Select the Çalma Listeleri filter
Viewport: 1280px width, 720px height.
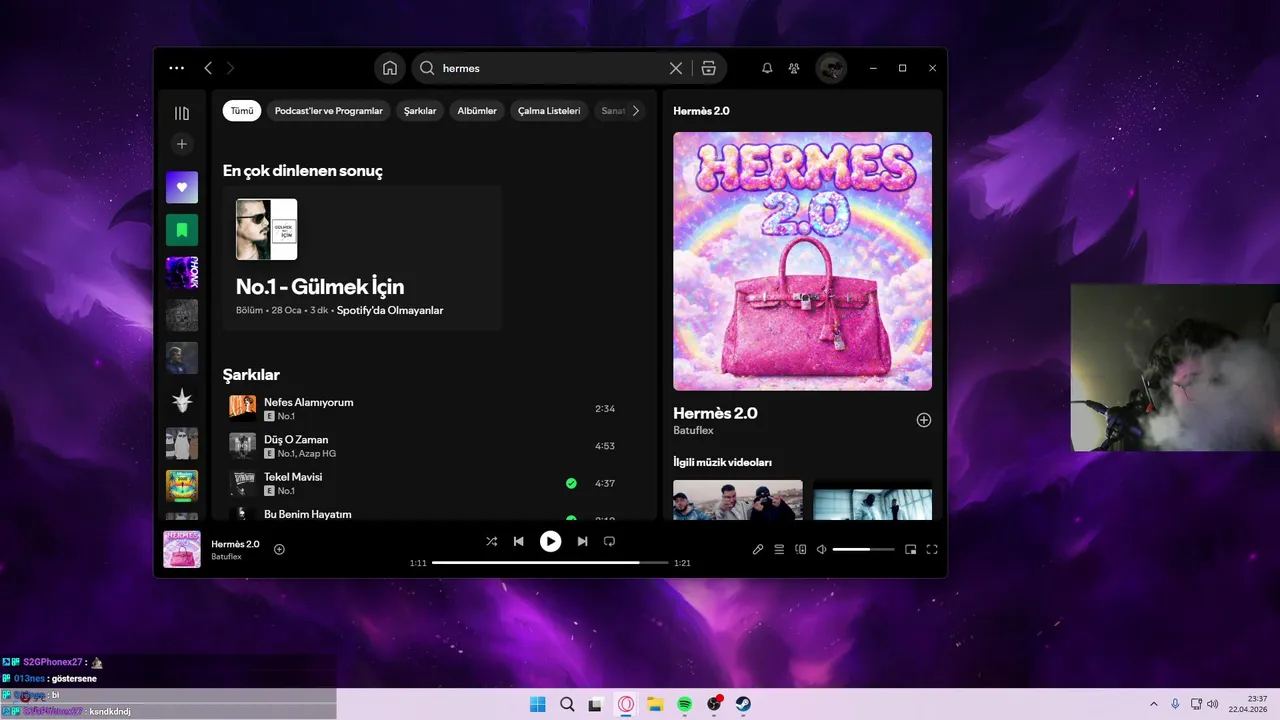tap(549, 111)
